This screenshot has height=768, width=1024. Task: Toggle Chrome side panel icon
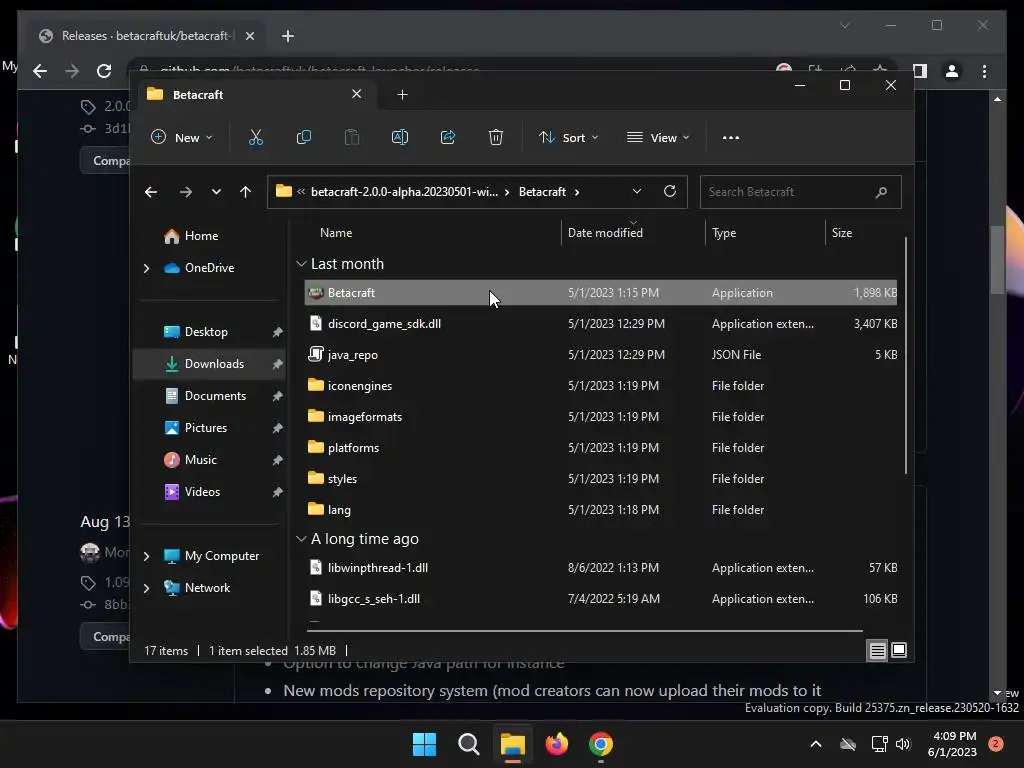pos(920,71)
